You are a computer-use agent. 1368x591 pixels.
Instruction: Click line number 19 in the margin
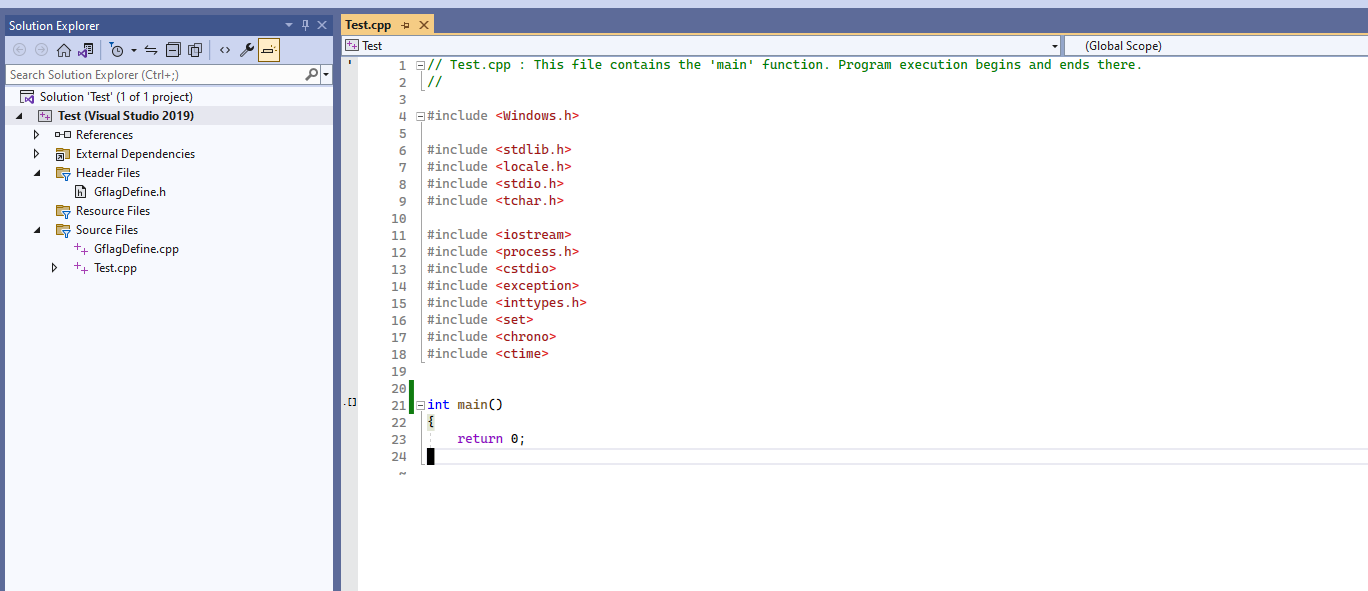point(399,371)
